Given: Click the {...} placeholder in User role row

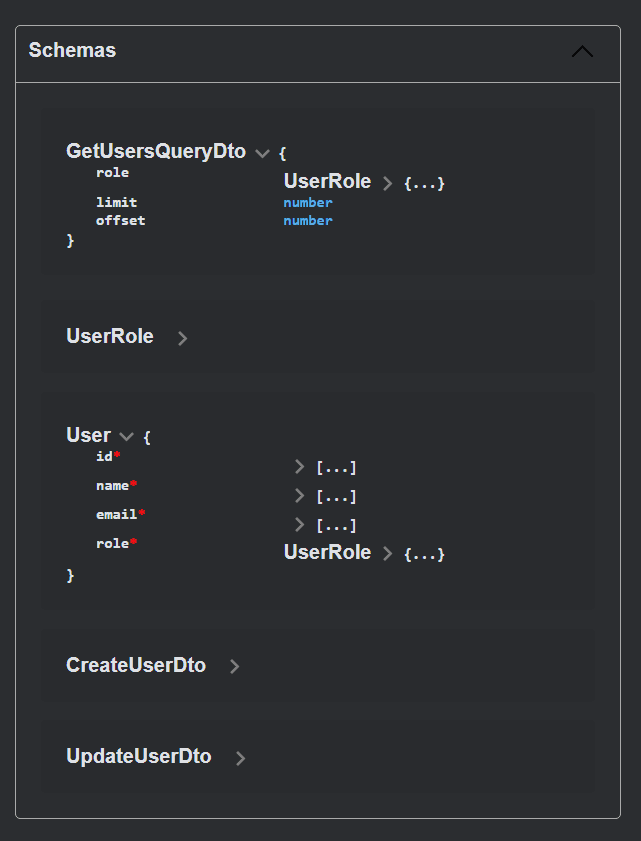Looking at the screenshot, I should point(424,554).
